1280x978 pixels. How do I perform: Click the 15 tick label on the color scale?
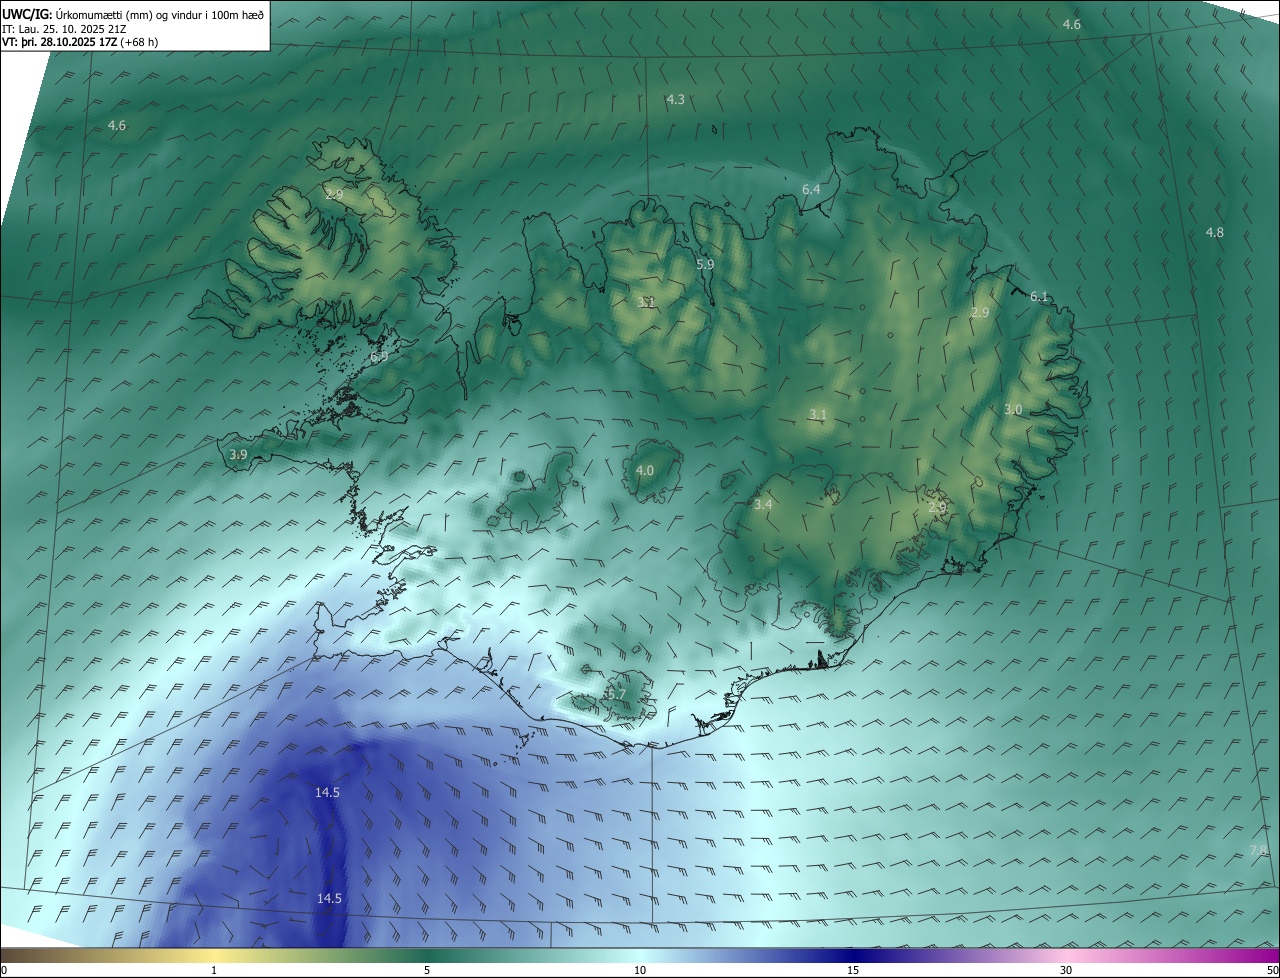pyautogui.click(x=853, y=970)
